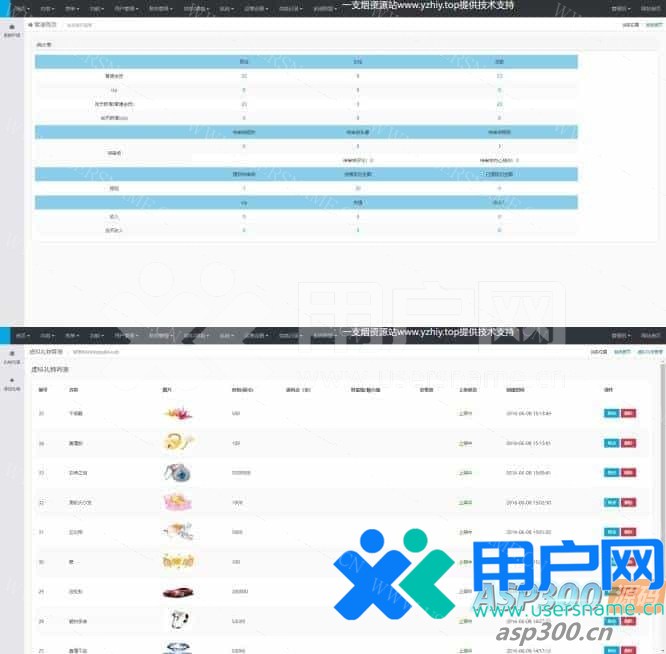Open the red car gift image in row 29
This screenshot has height=654, width=666.
click(177, 591)
